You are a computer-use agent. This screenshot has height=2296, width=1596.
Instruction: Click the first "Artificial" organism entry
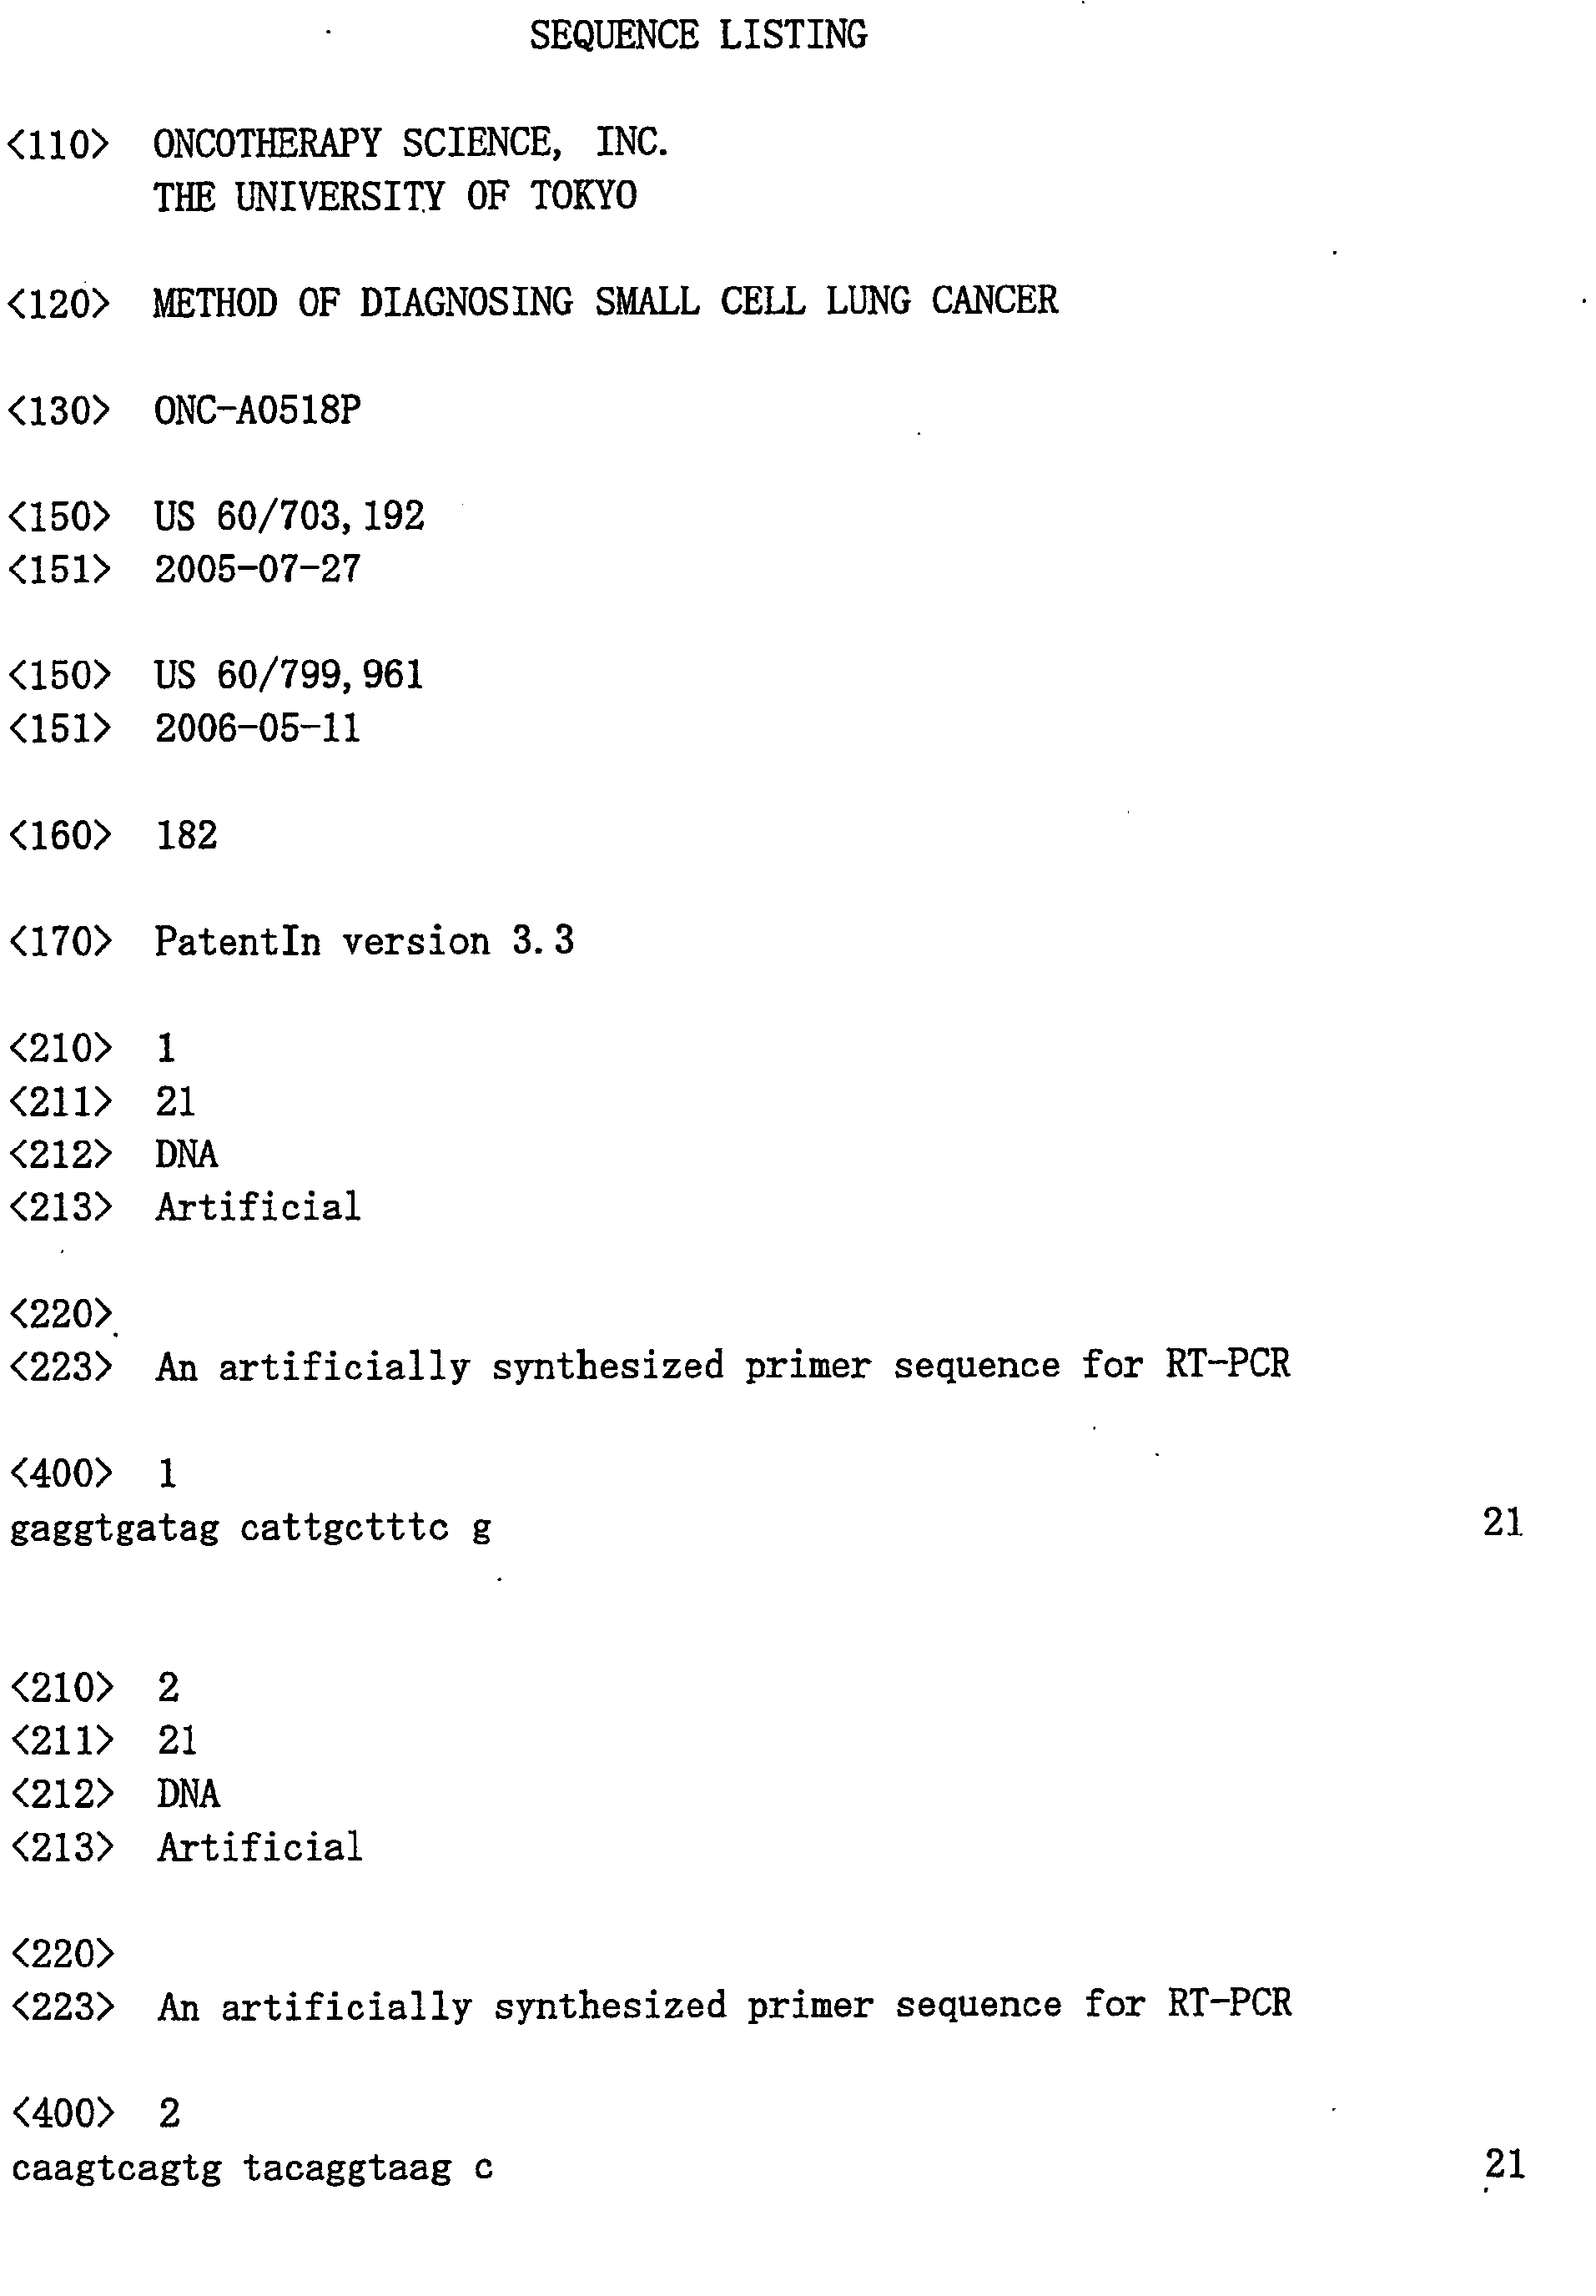[258, 1207]
